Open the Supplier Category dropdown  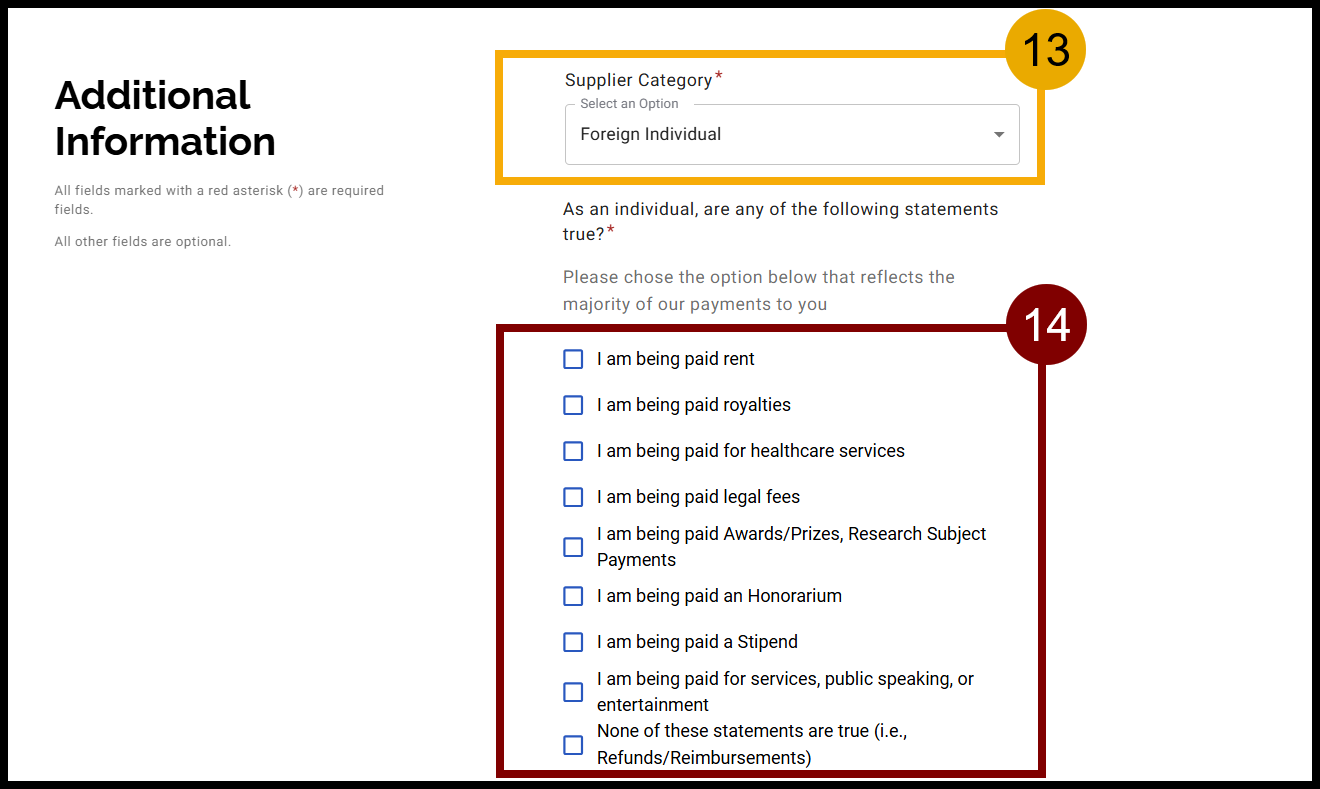(x=792, y=134)
